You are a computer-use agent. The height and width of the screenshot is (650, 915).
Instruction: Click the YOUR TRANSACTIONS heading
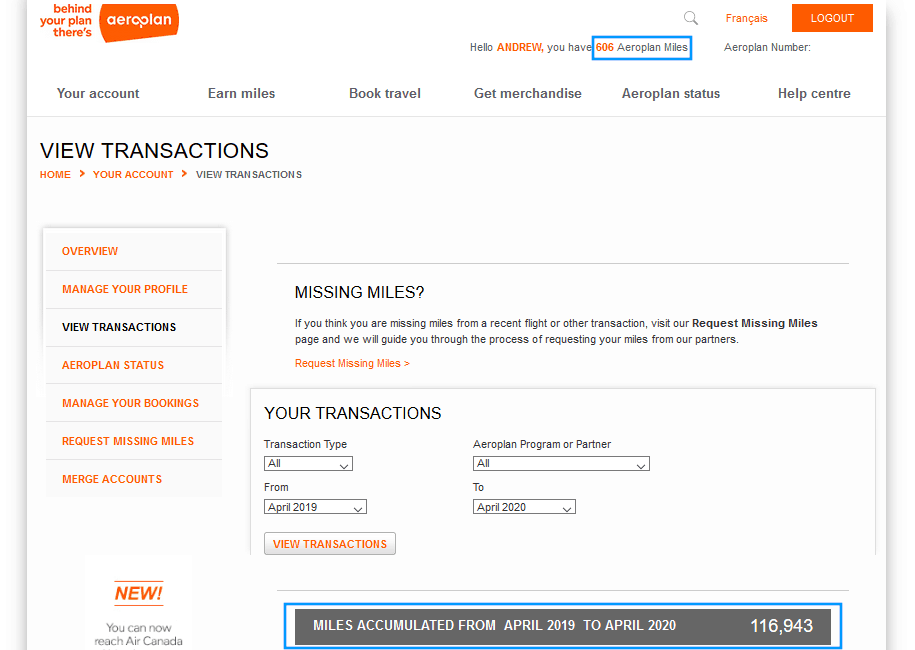point(352,413)
